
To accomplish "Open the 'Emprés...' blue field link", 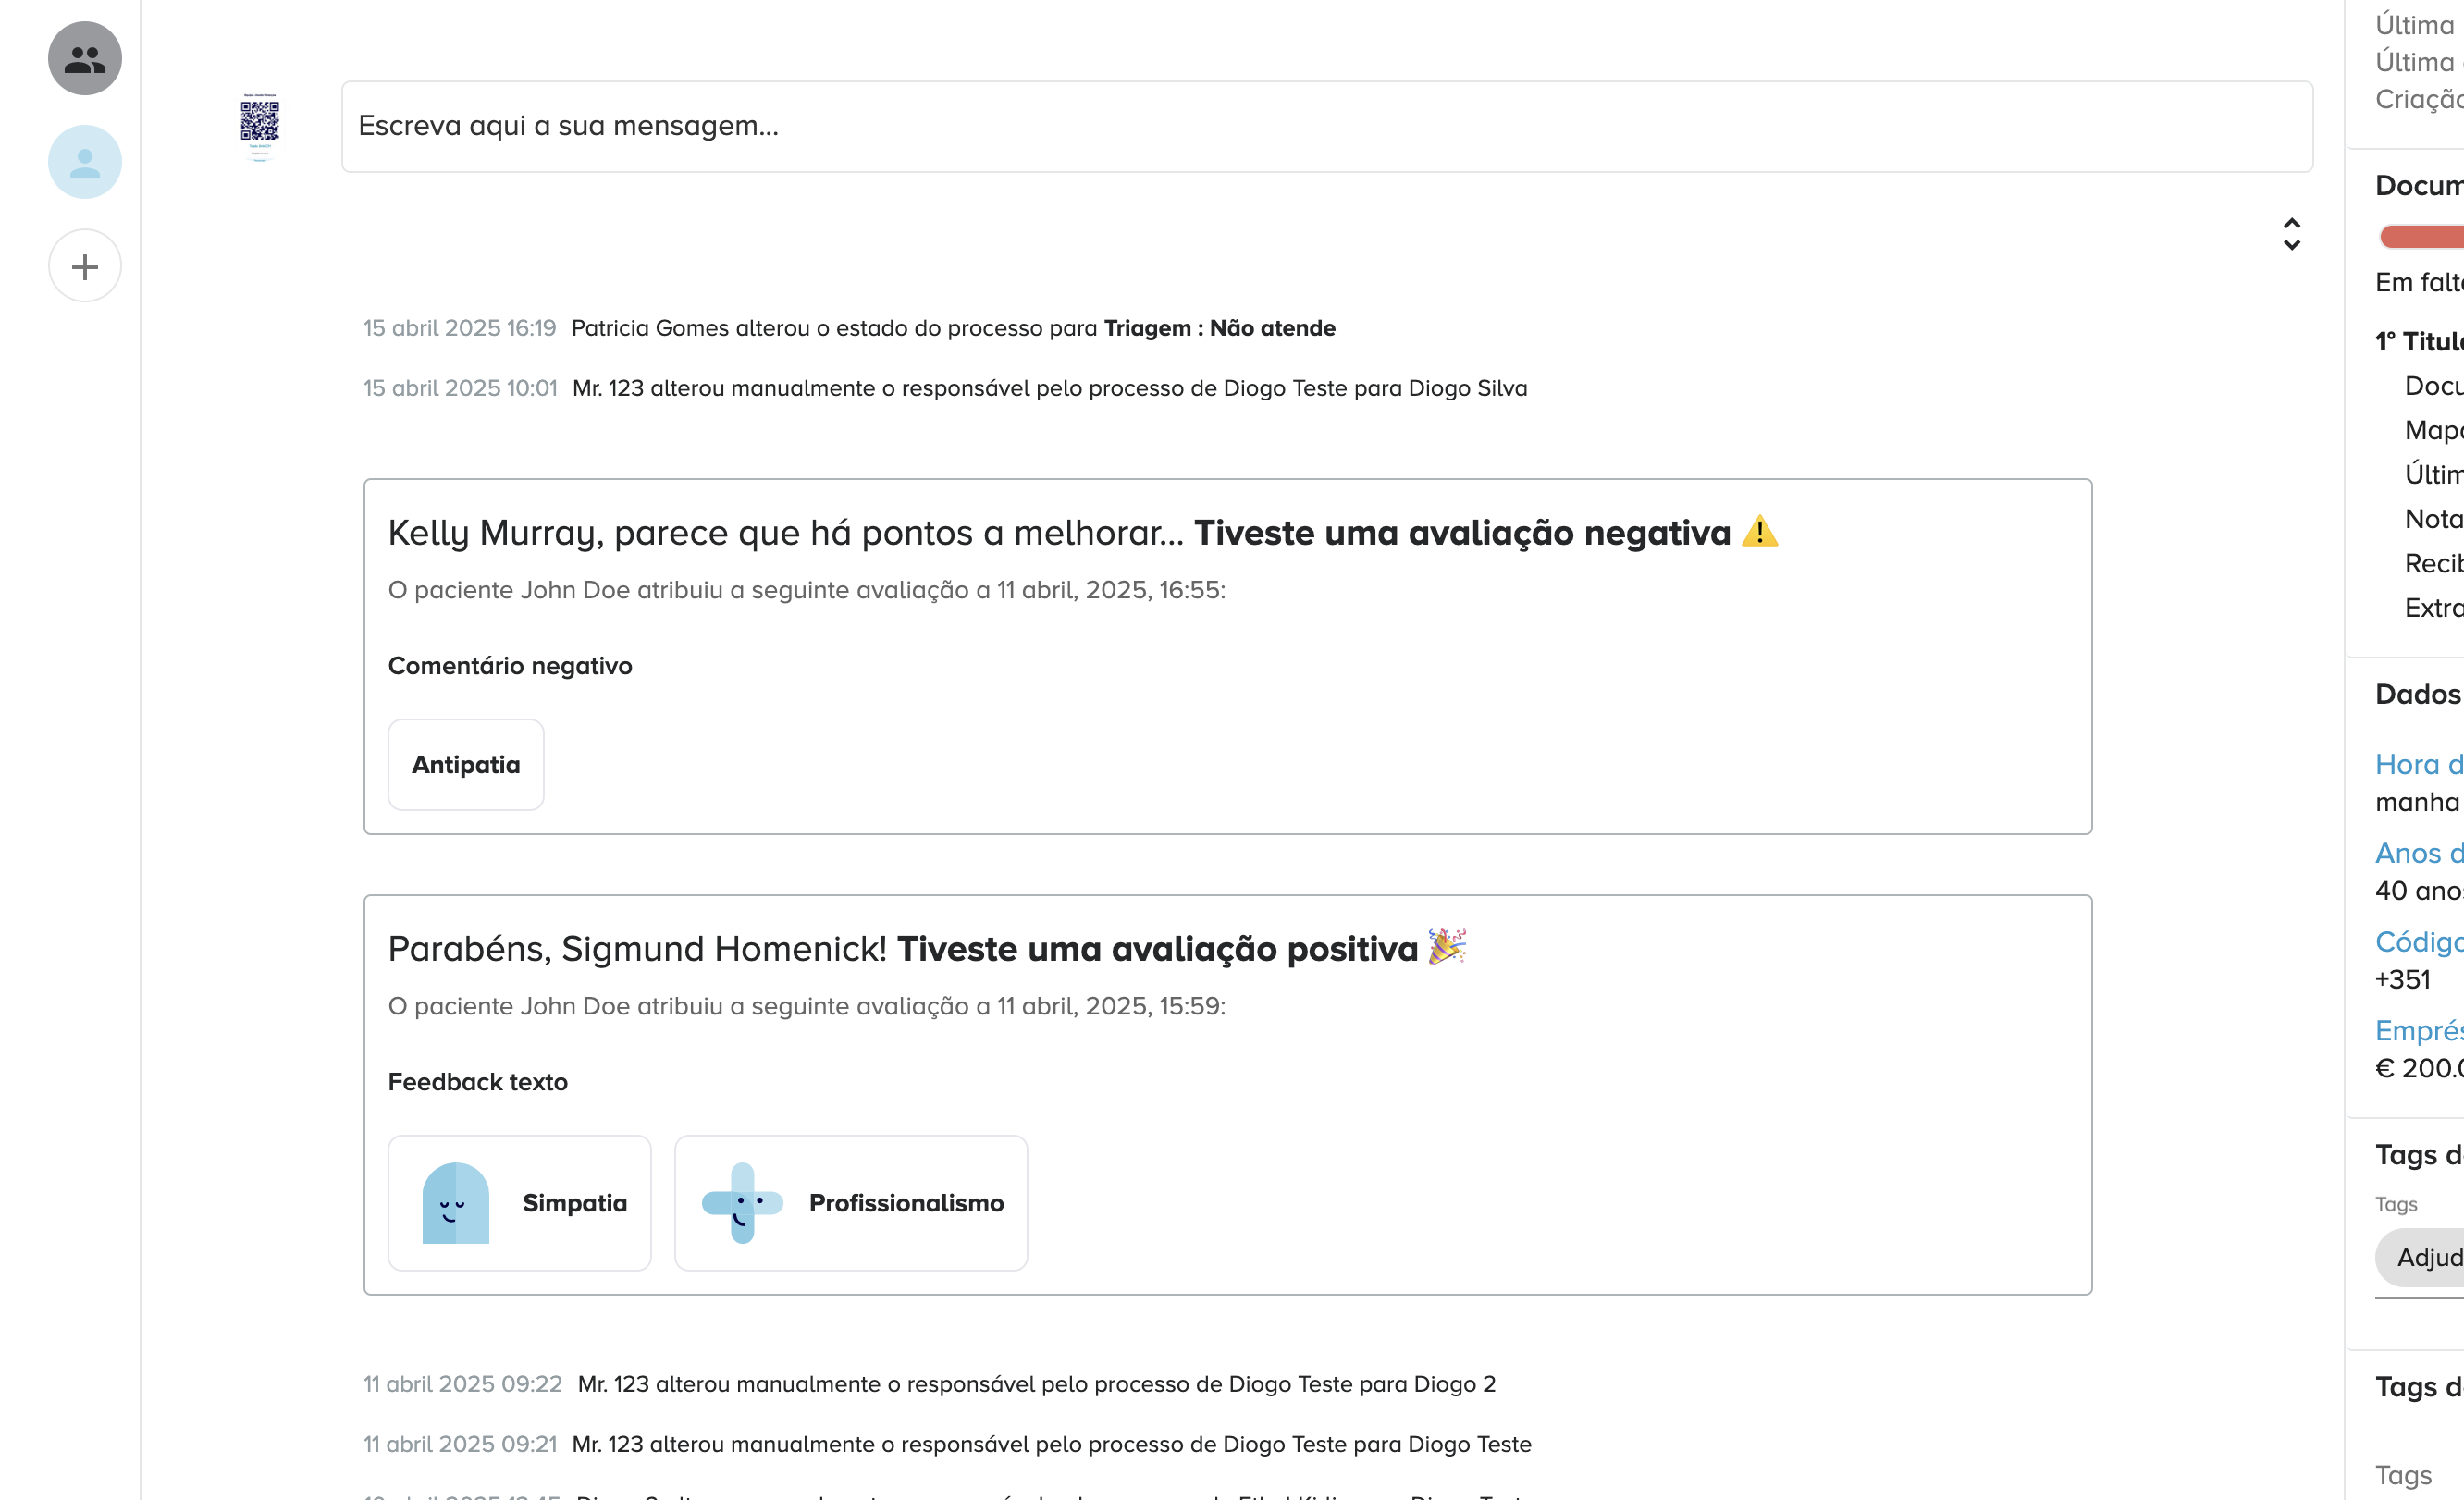I will pos(2419,1030).
